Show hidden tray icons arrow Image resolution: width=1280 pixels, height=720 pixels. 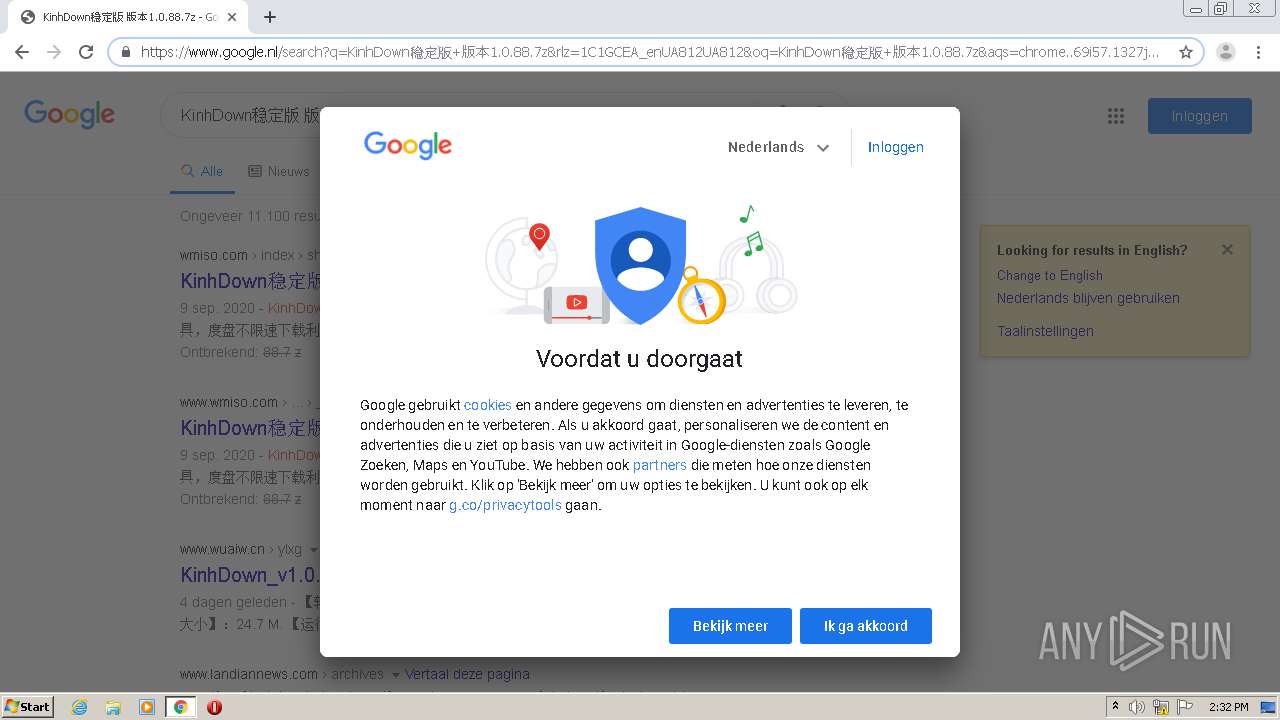(1116, 707)
